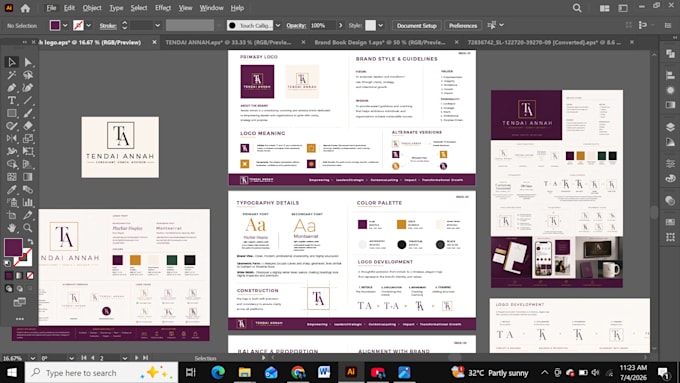Select the Selection tool arrow

[x=12, y=62]
